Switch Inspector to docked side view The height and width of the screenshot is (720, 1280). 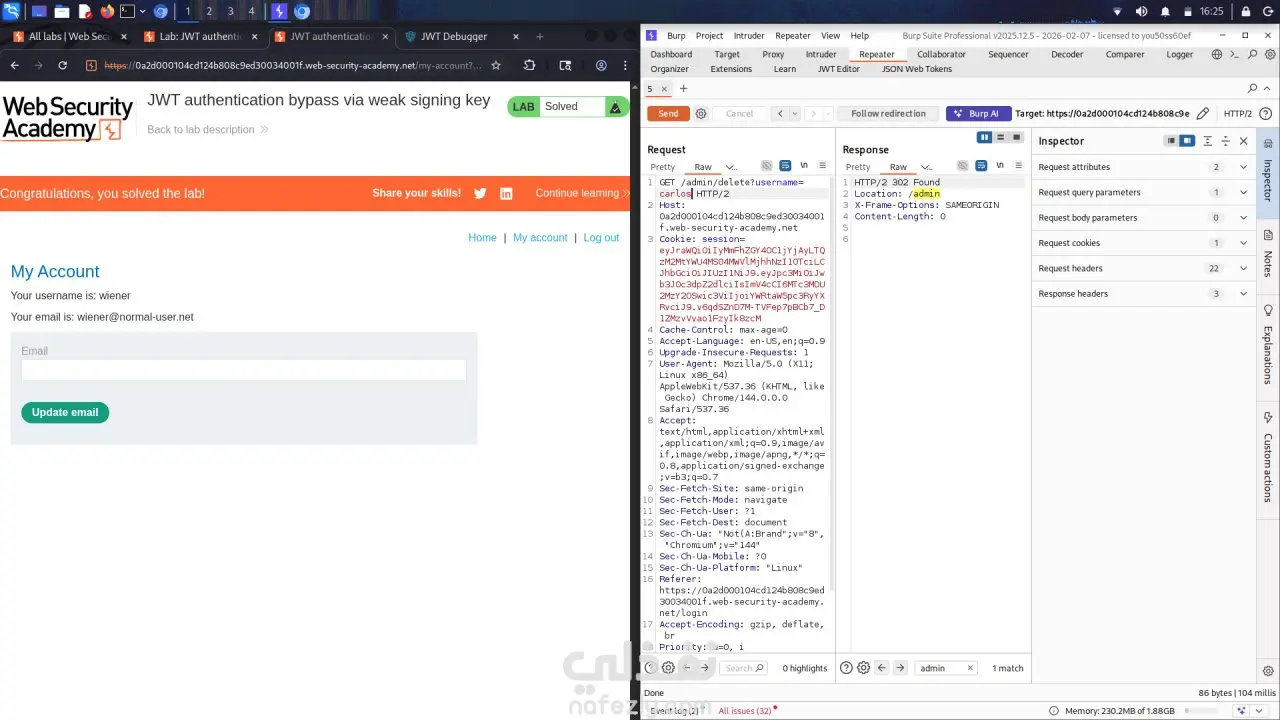tap(1187, 141)
